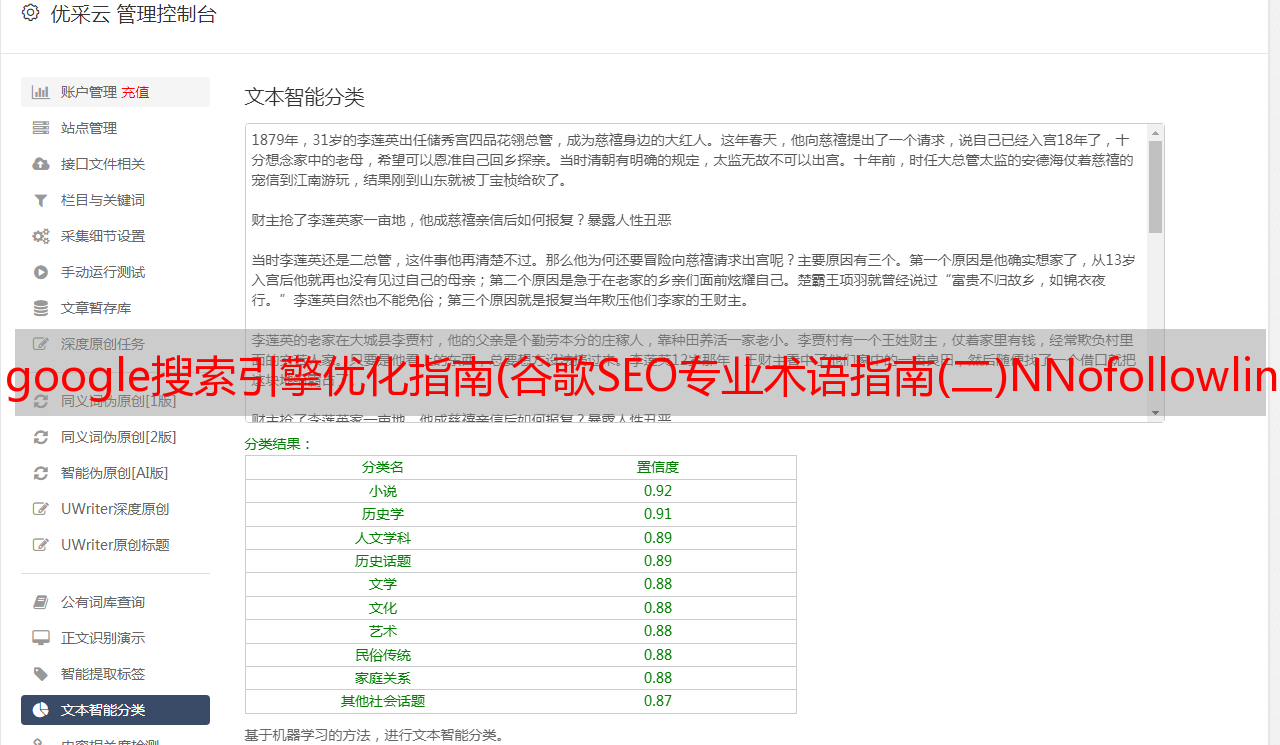The width and height of the screenshot is (1280, 745).
Task: Click the 0.91 confidence value
Action: 658,514
